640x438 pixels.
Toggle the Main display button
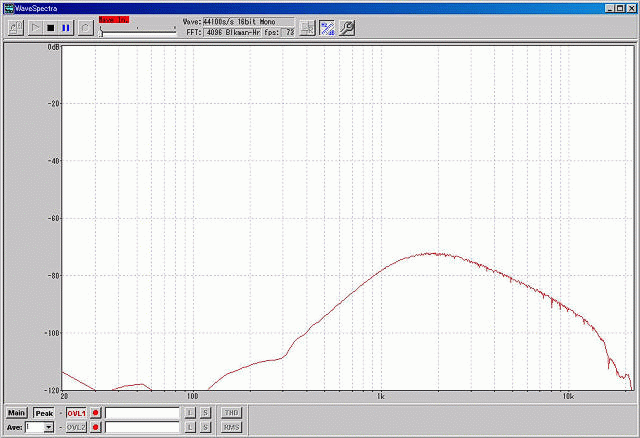click(x=16, y=412)
